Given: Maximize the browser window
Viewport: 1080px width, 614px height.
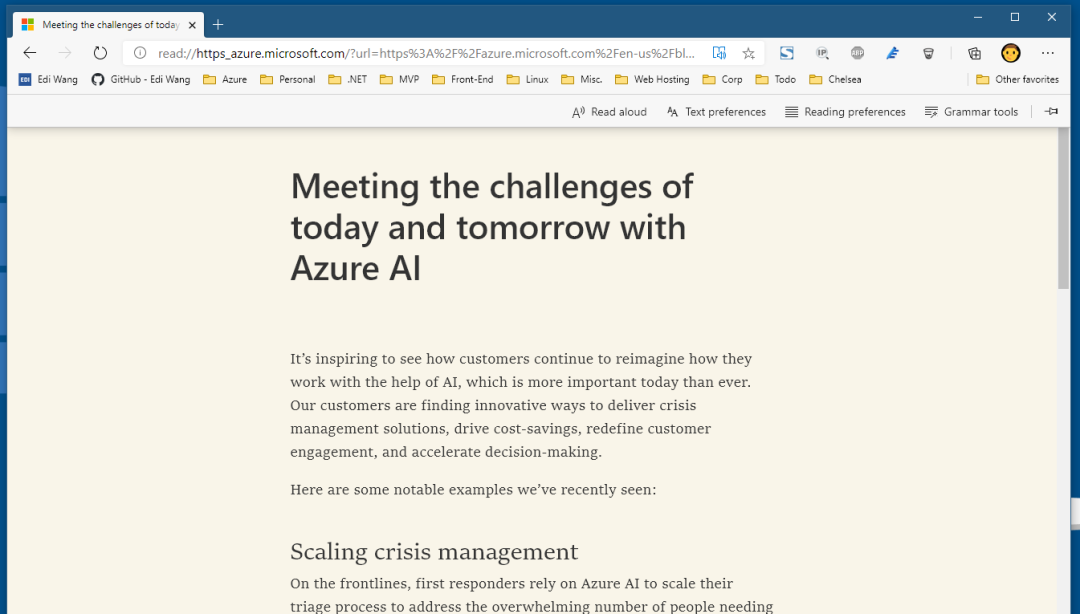Looking at the screenshot, I should click(1015, 17).
